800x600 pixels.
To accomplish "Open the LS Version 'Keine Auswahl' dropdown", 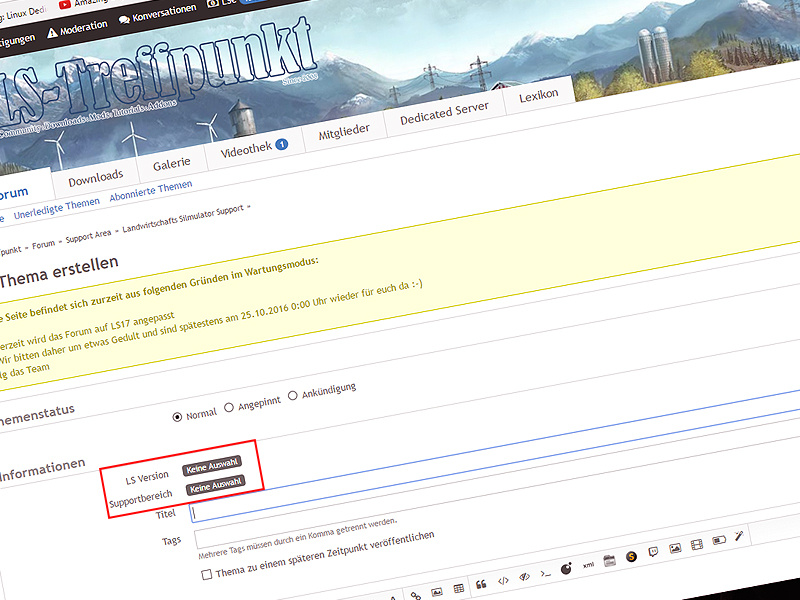I will point(212,465).
